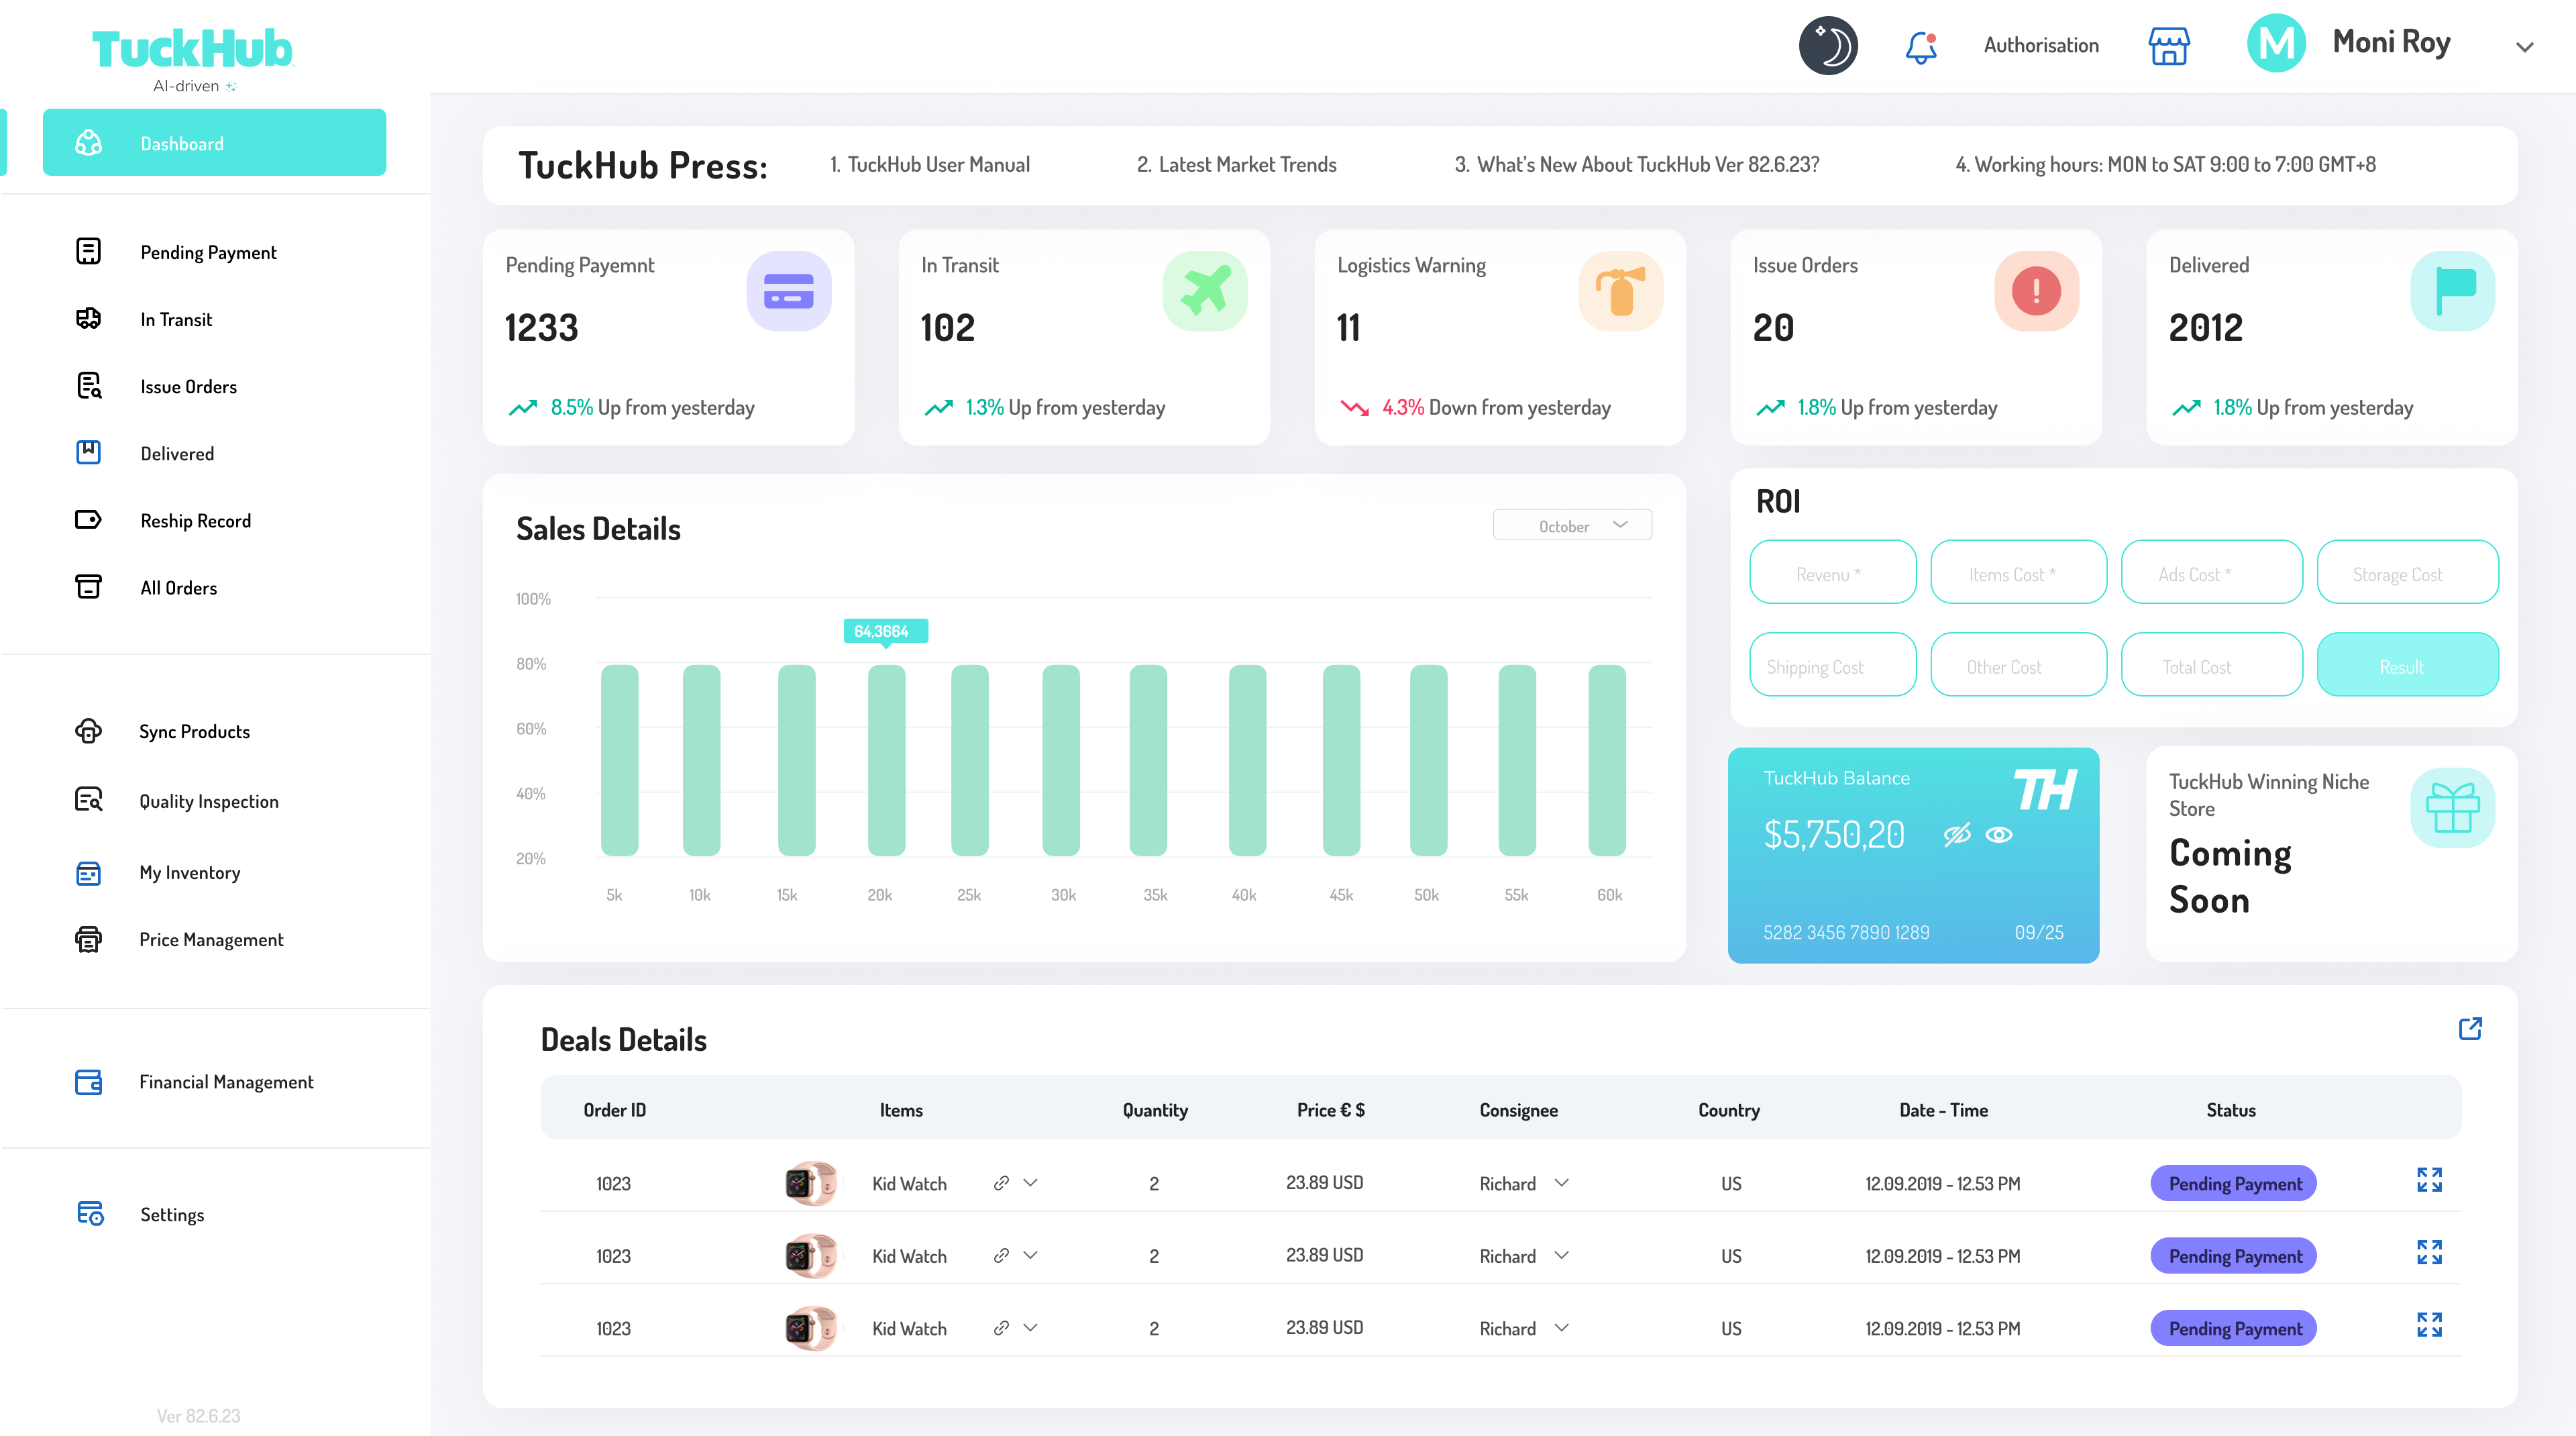Click the ROI Result button
2576x1436 pixels.
tap(2407, 665)
